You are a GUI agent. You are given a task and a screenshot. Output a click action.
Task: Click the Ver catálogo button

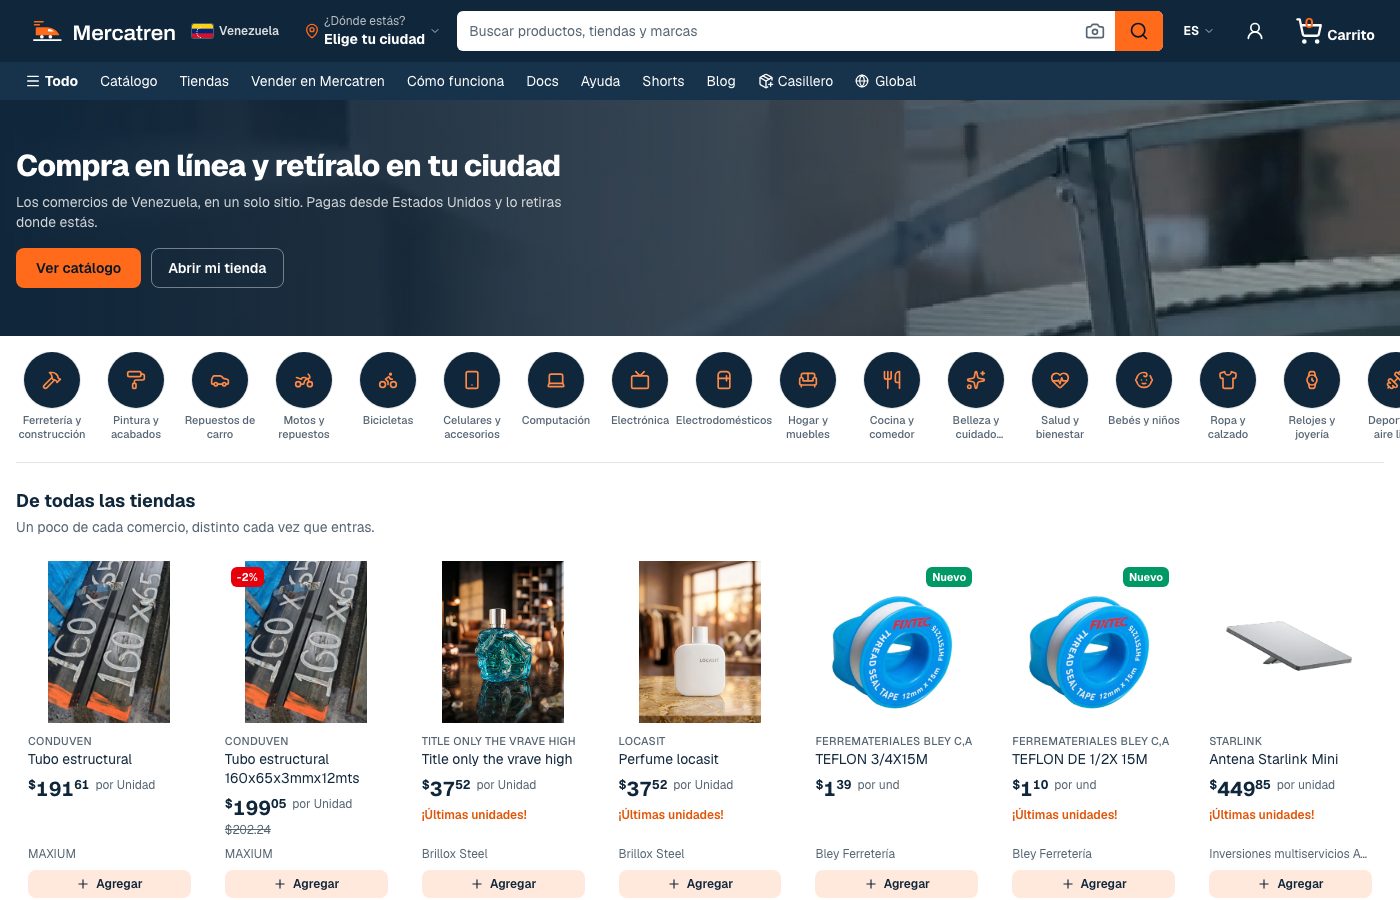point(78,268)
